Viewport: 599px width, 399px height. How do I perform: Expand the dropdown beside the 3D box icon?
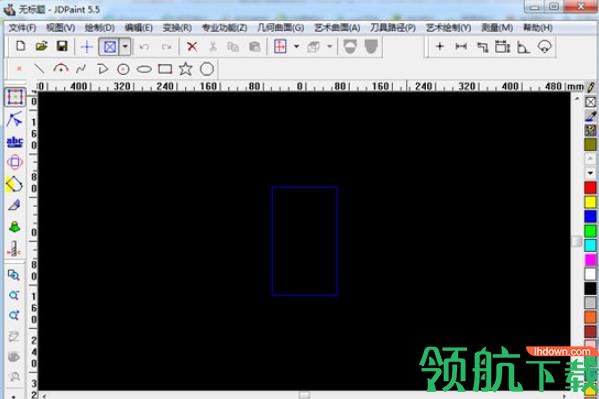pos(329,47)
